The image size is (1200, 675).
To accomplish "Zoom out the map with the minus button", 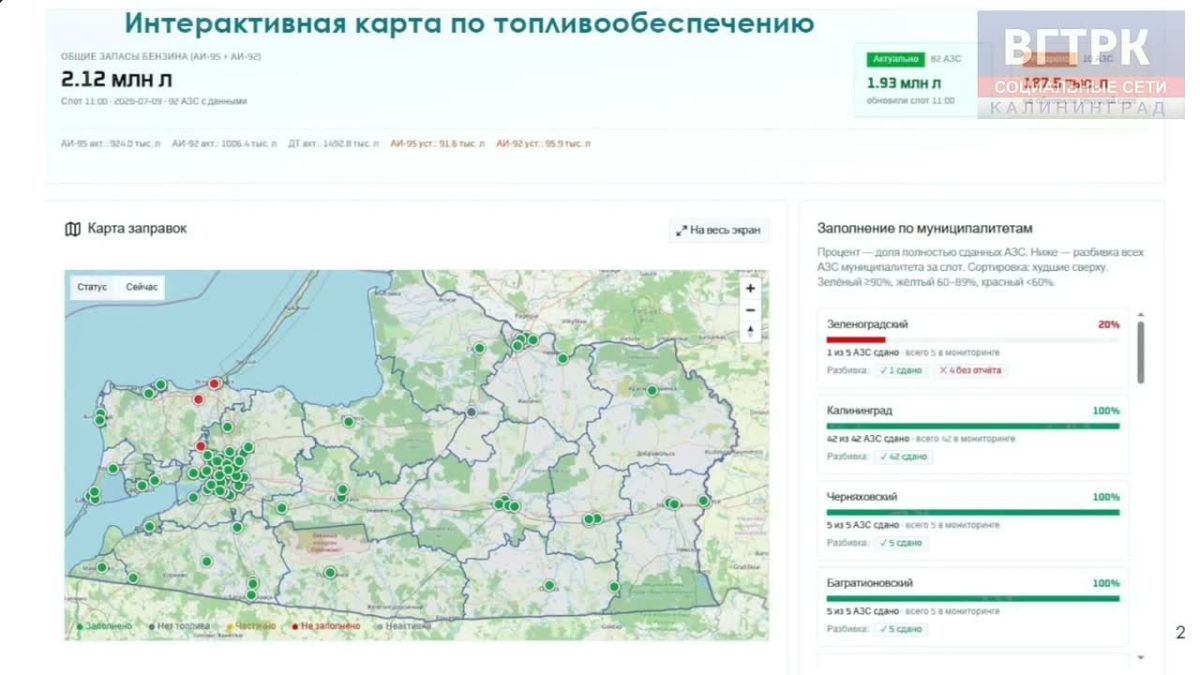I will click(x=751, y=309).
